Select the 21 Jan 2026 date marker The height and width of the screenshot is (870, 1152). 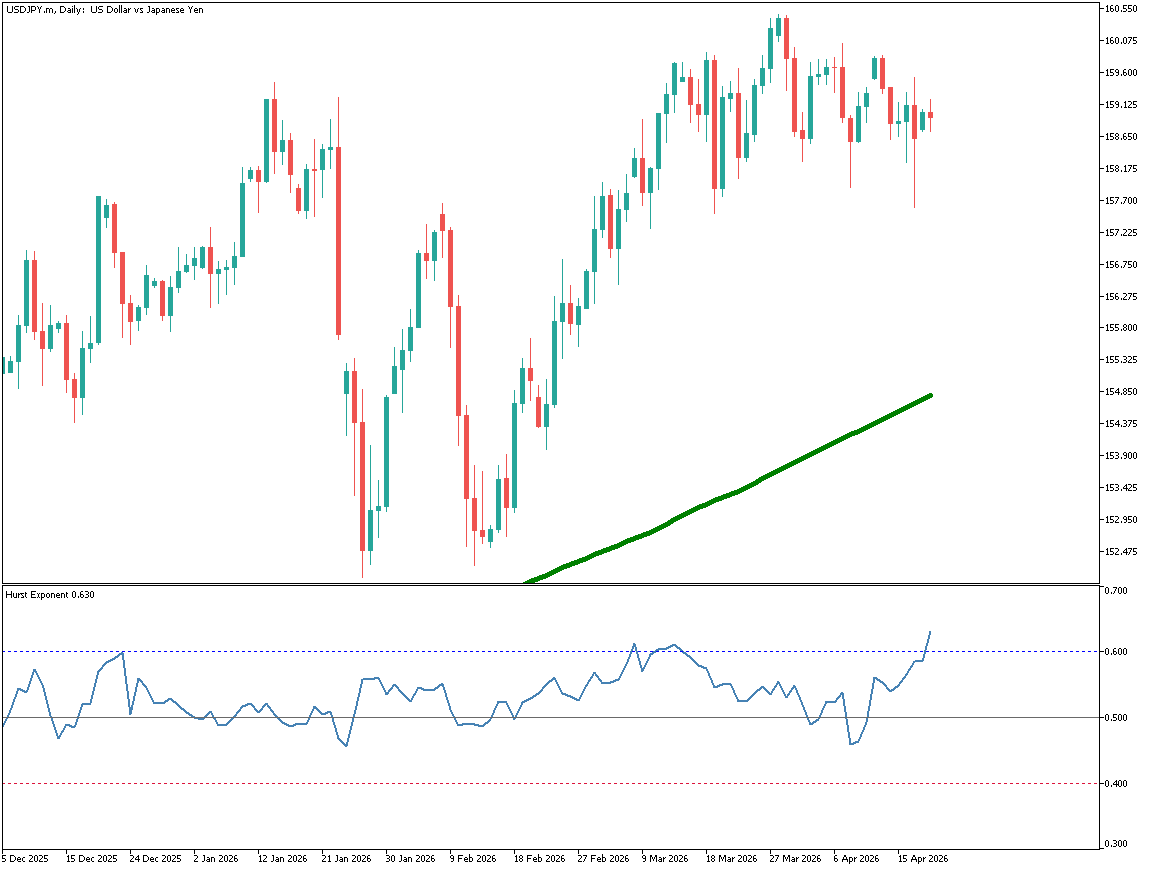345,859
